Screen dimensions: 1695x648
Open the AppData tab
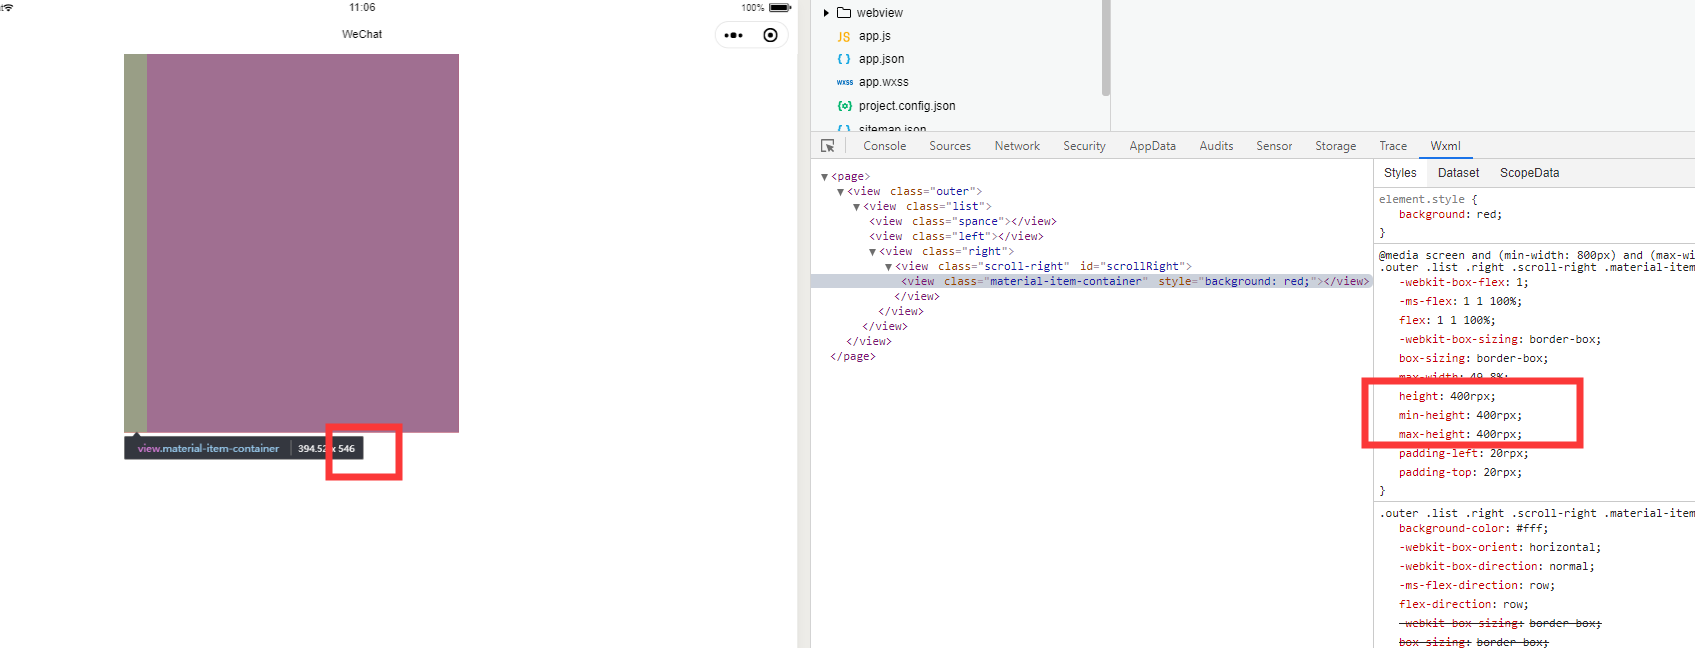(x=1153, y=146)
